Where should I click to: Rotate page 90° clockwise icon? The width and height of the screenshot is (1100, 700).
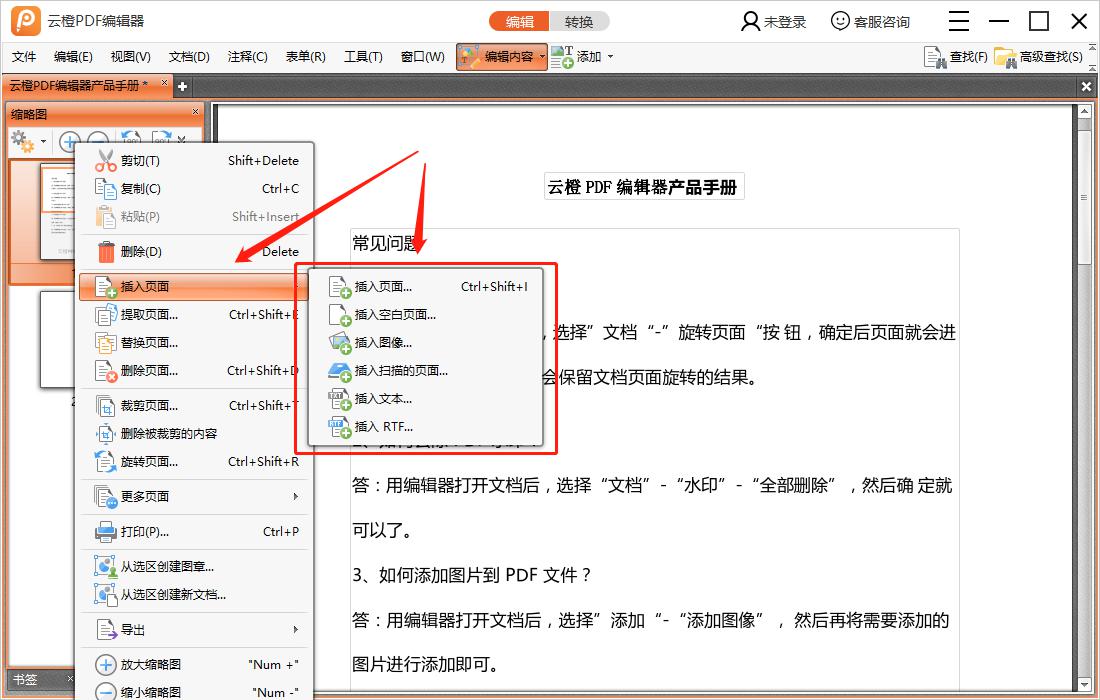pyautogui.click(x=162, y=137)
